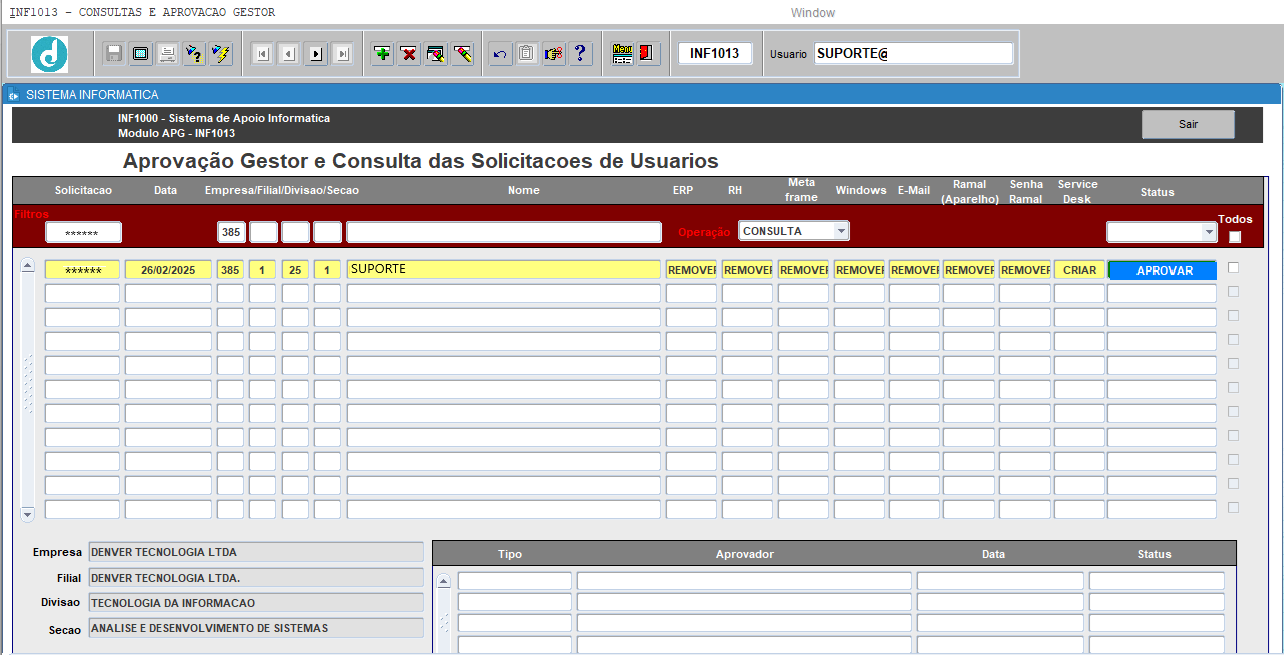The height and width of the screenshot is (655, 1284).
Task: Click the Ramal (Aparelho) REMOVER cell
Action: [x=969, y=270]
